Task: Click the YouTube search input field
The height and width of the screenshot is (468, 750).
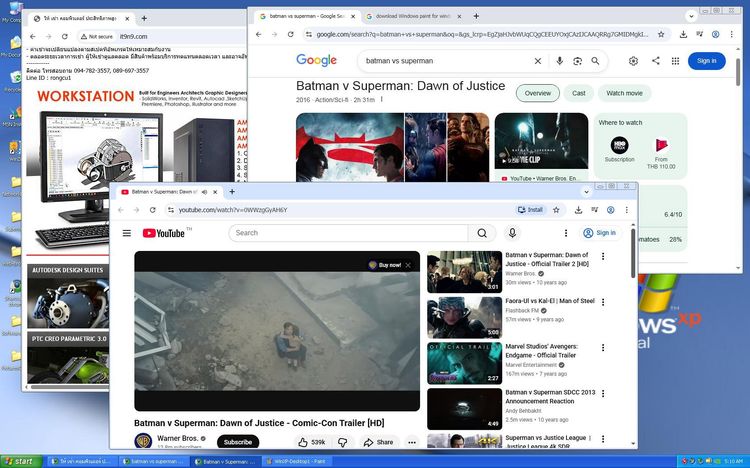Action: coord(349,233)
